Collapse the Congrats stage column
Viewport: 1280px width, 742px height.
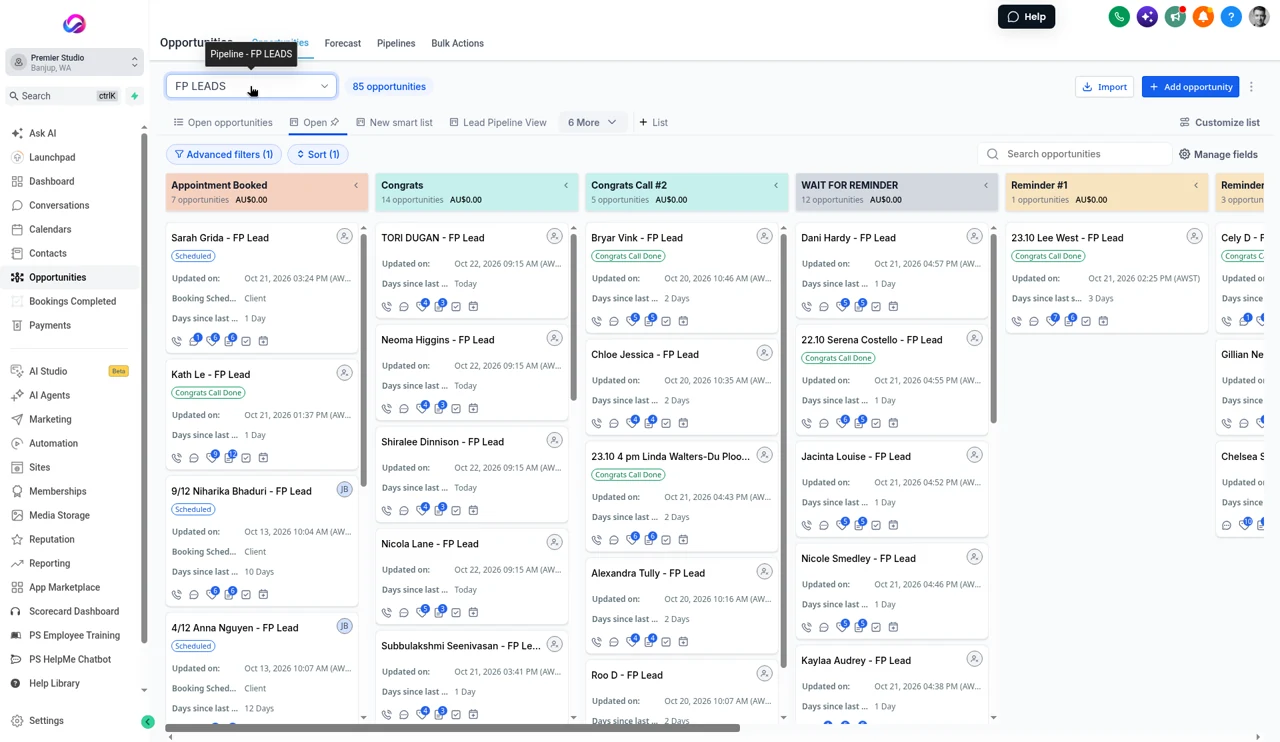coord(566,185)
